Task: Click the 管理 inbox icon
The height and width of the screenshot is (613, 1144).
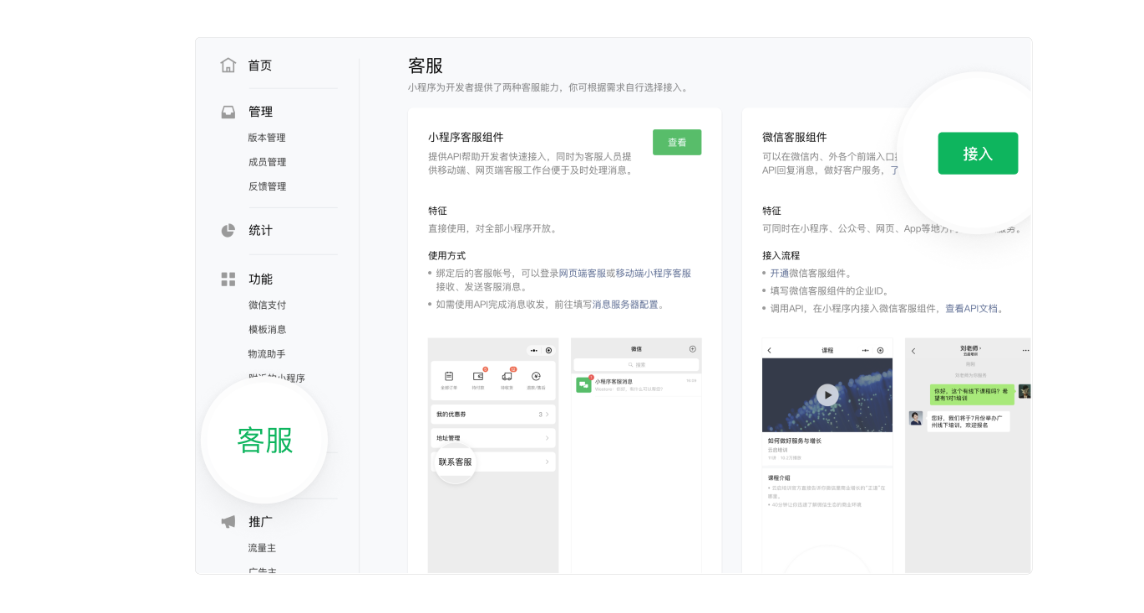Action: [x=228, y=112]
